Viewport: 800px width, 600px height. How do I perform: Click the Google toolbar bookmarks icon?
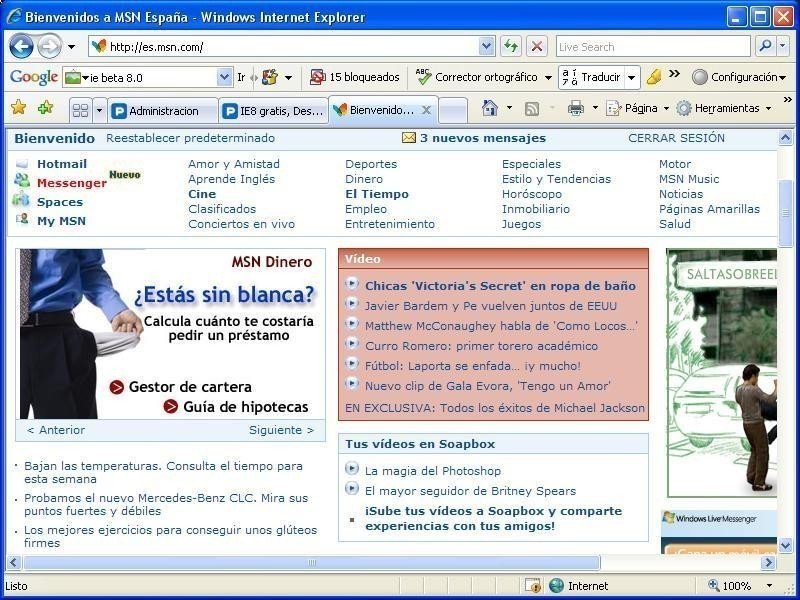[x=270, y=78]
